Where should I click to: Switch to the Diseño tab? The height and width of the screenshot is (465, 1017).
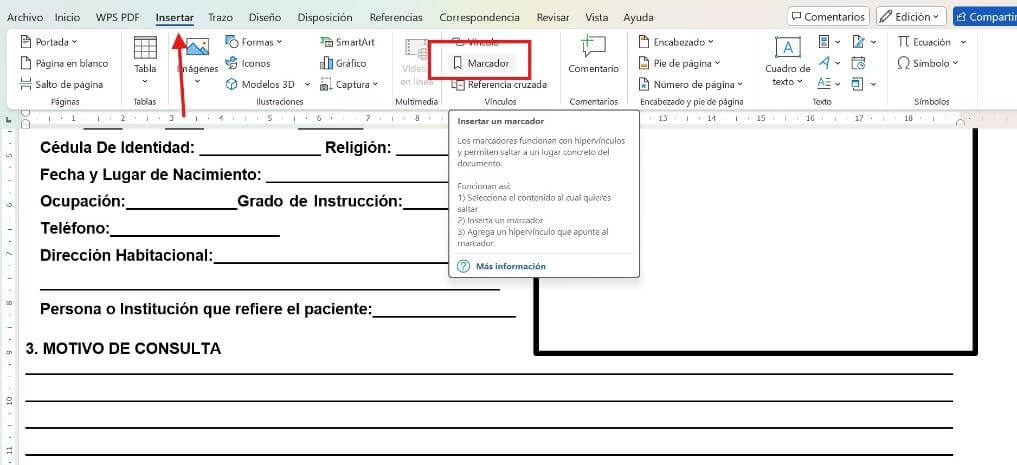(x=265, y=18)
